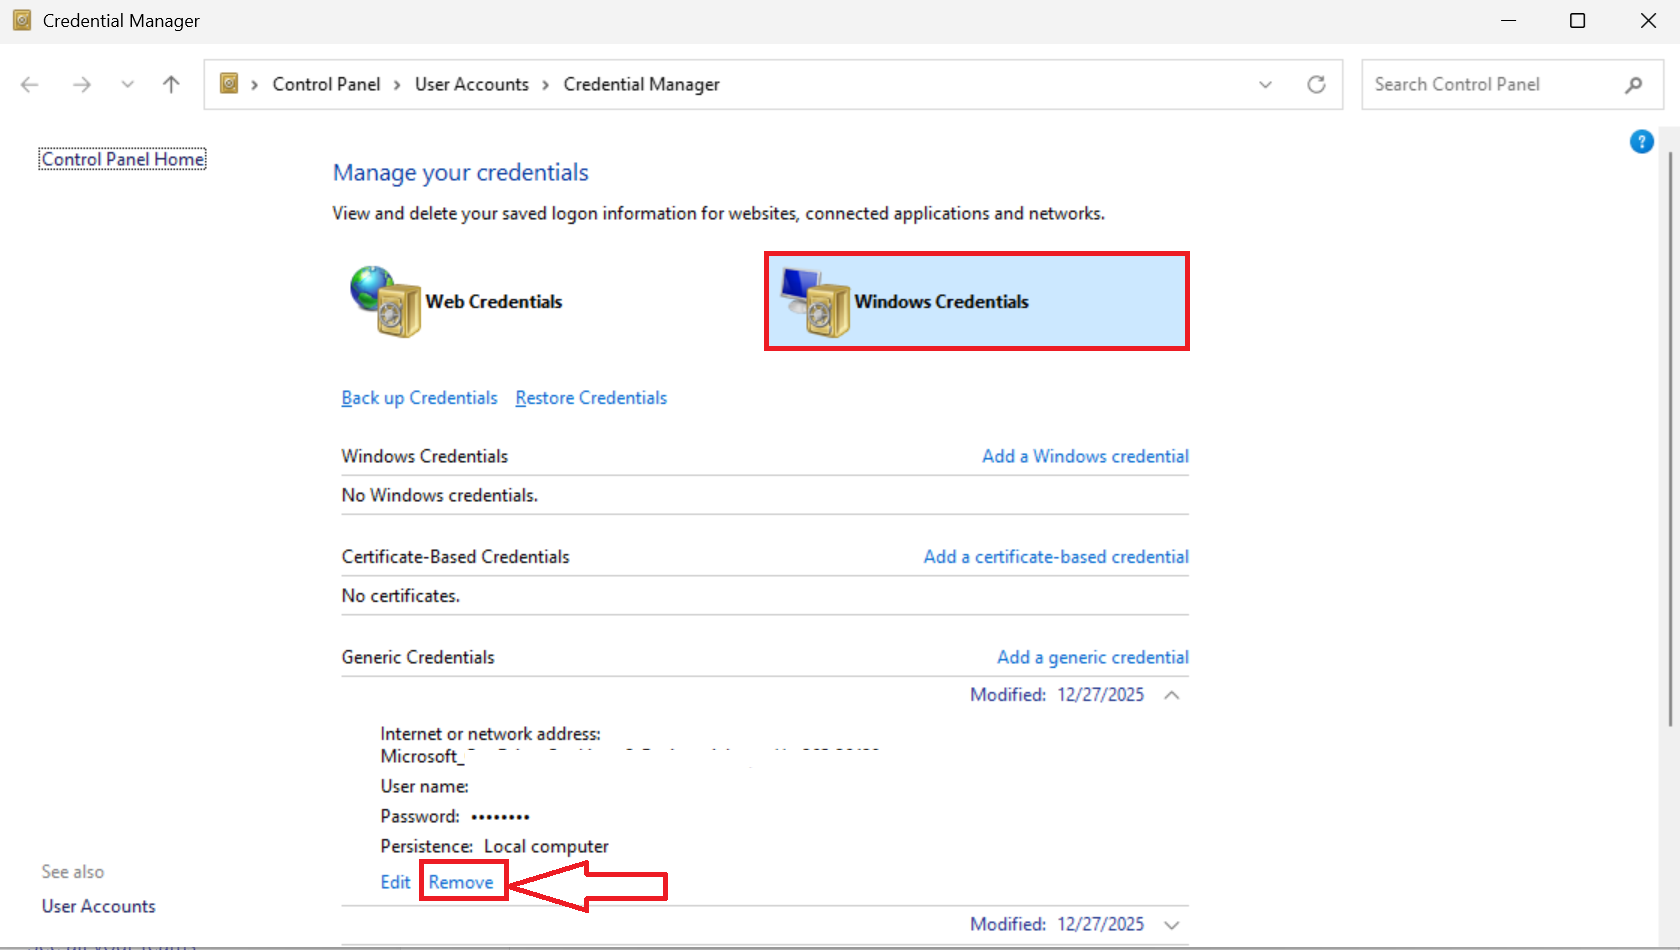Click the vault icon in the address bar

click(x=229, y=83)
